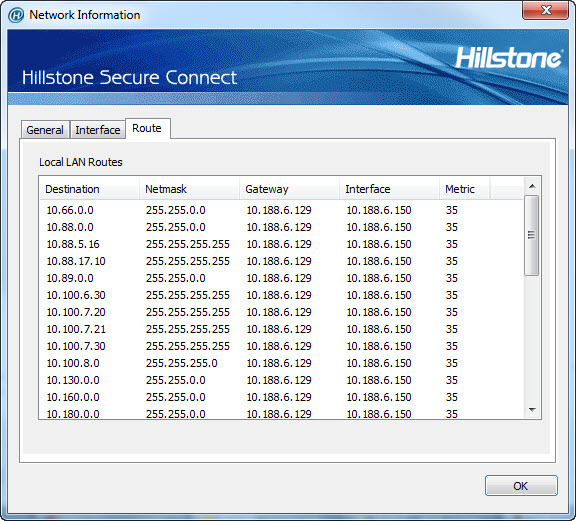
Task: Click metric 35 in the 10.130.0.0 row
Action: (x=452, y=380)
